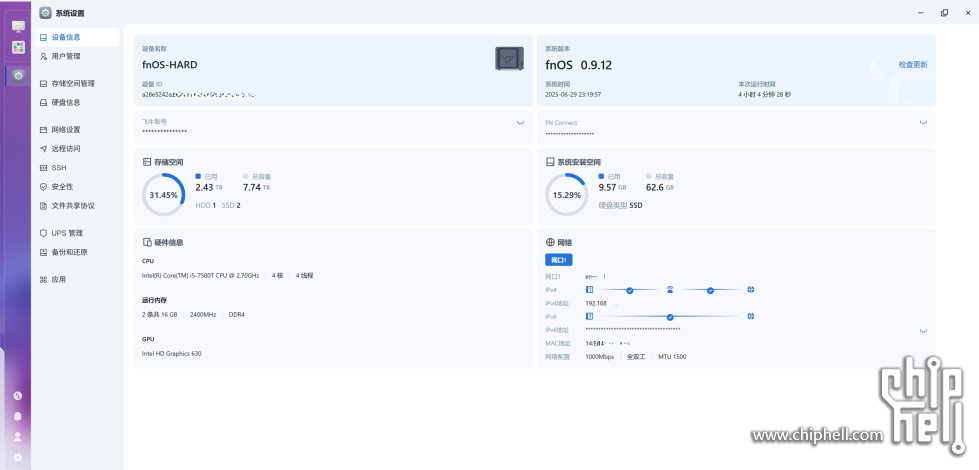Click the 检查更新 link
Viewport: 979px width, 470px height.
[x=913, y=64]
